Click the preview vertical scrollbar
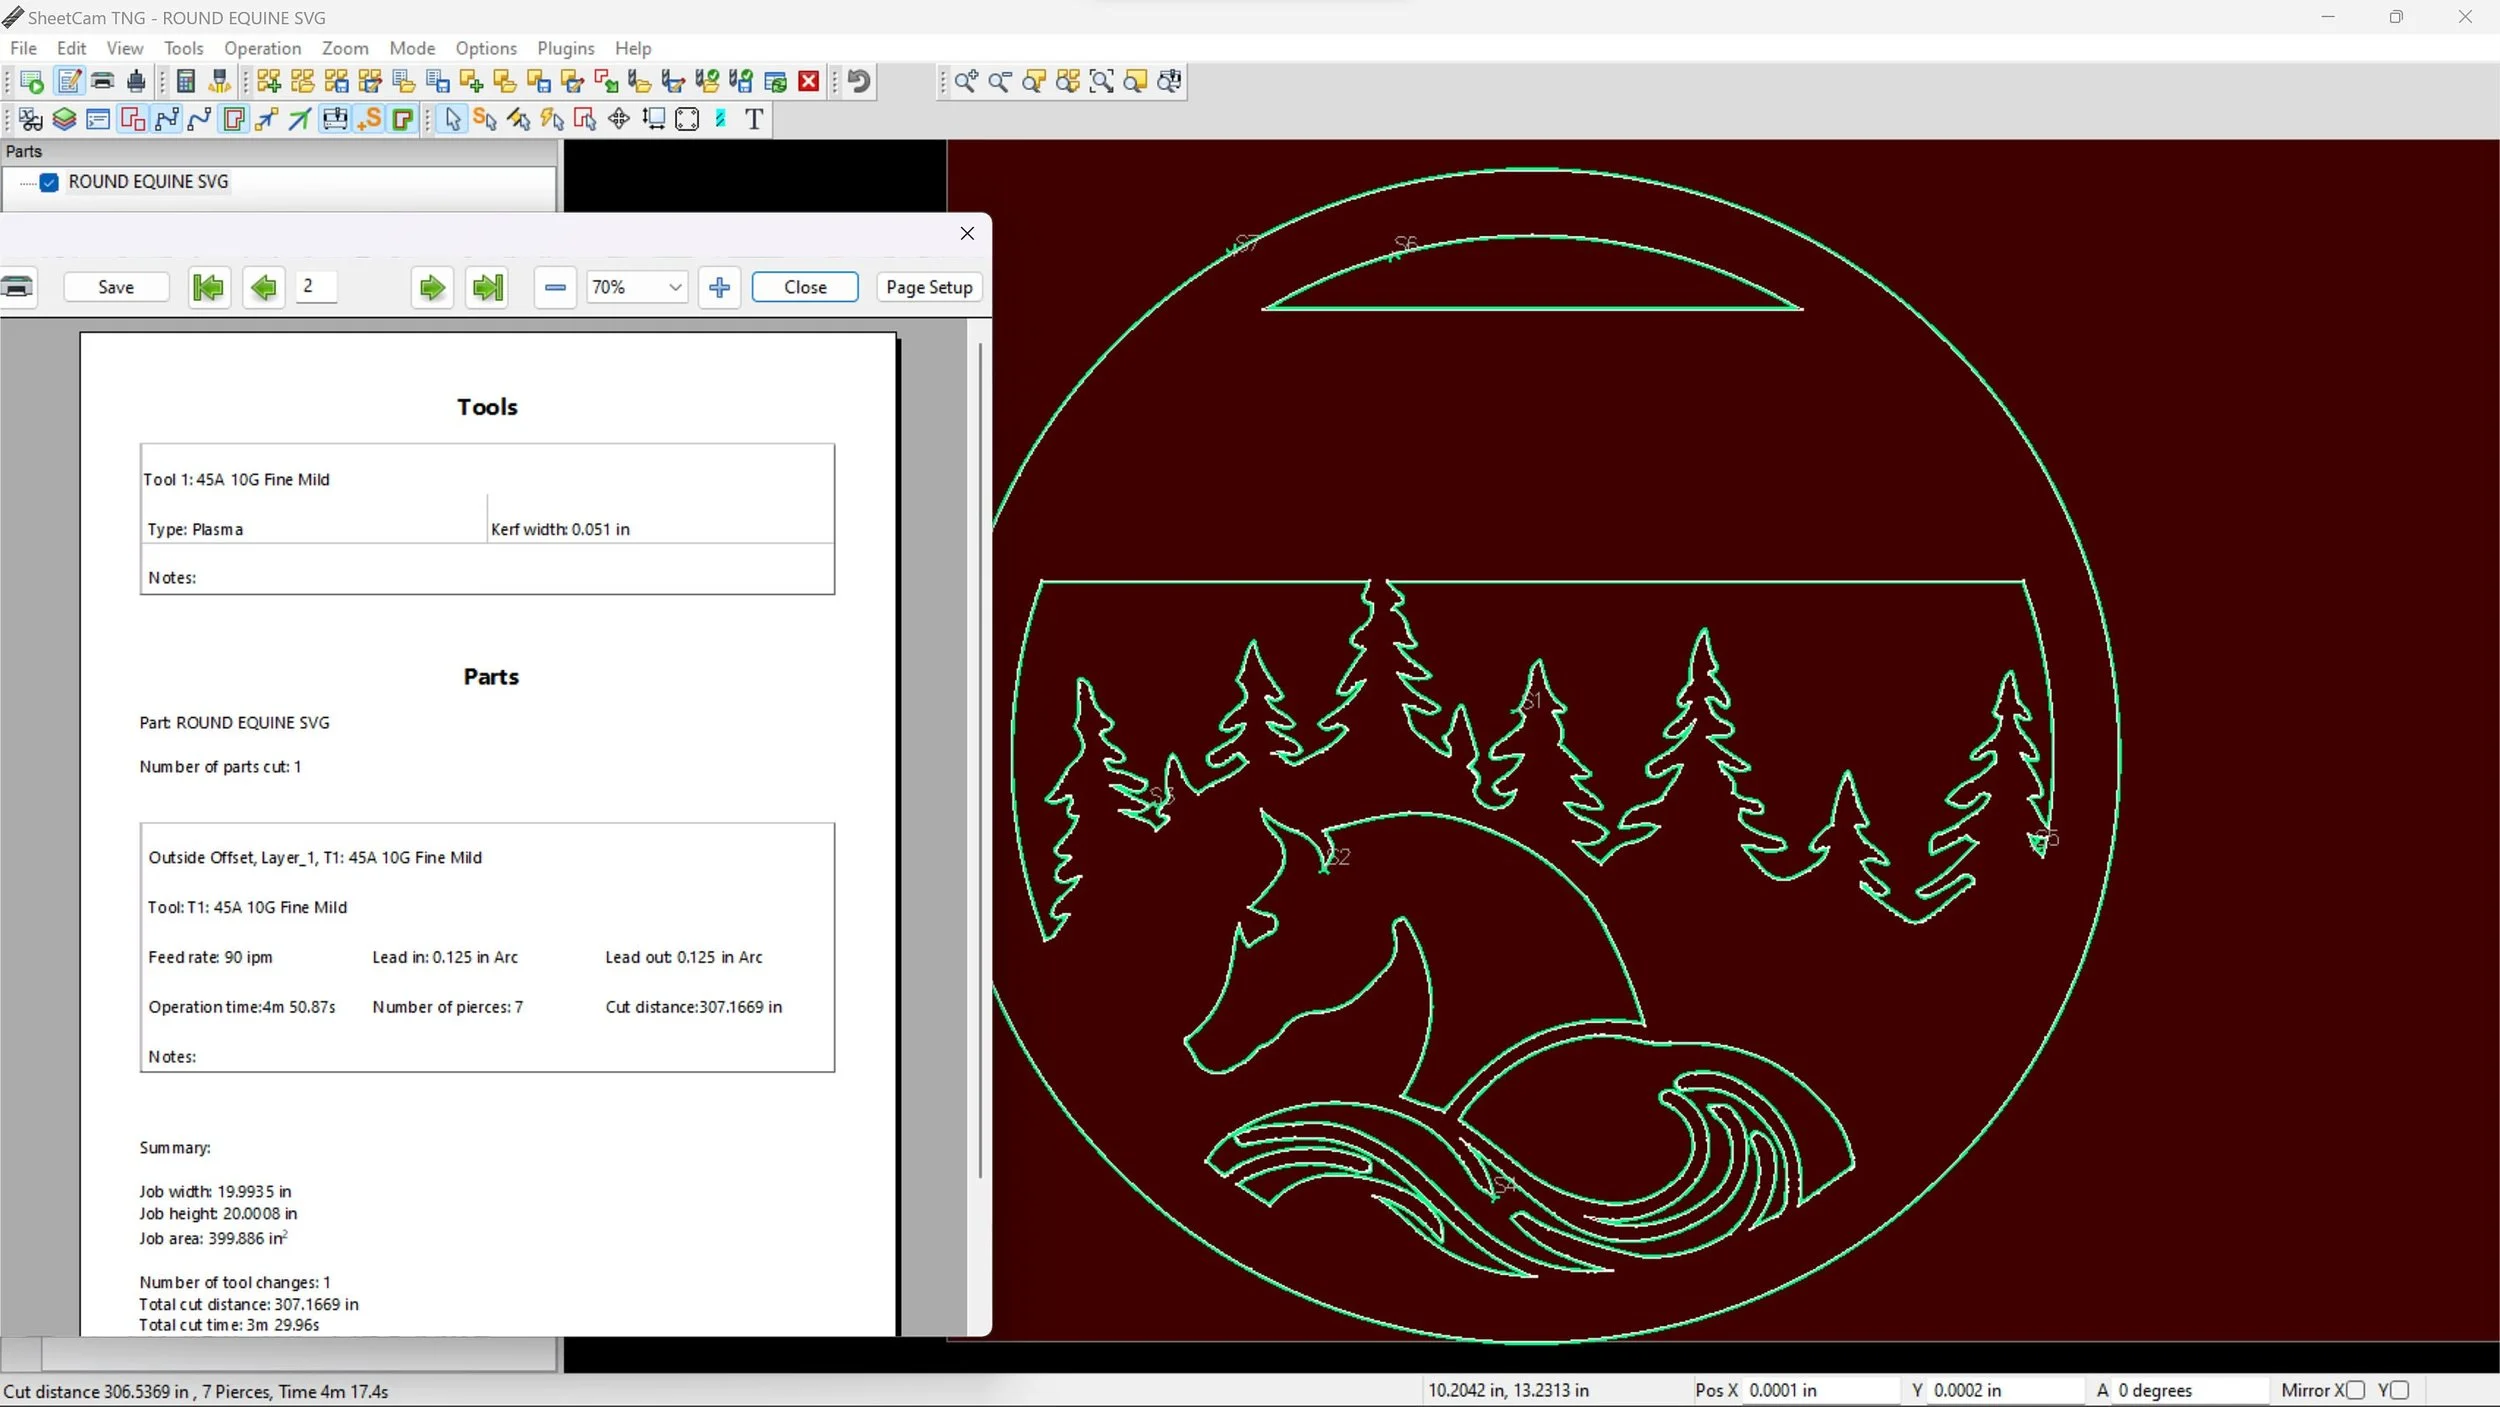 (980, 760)
